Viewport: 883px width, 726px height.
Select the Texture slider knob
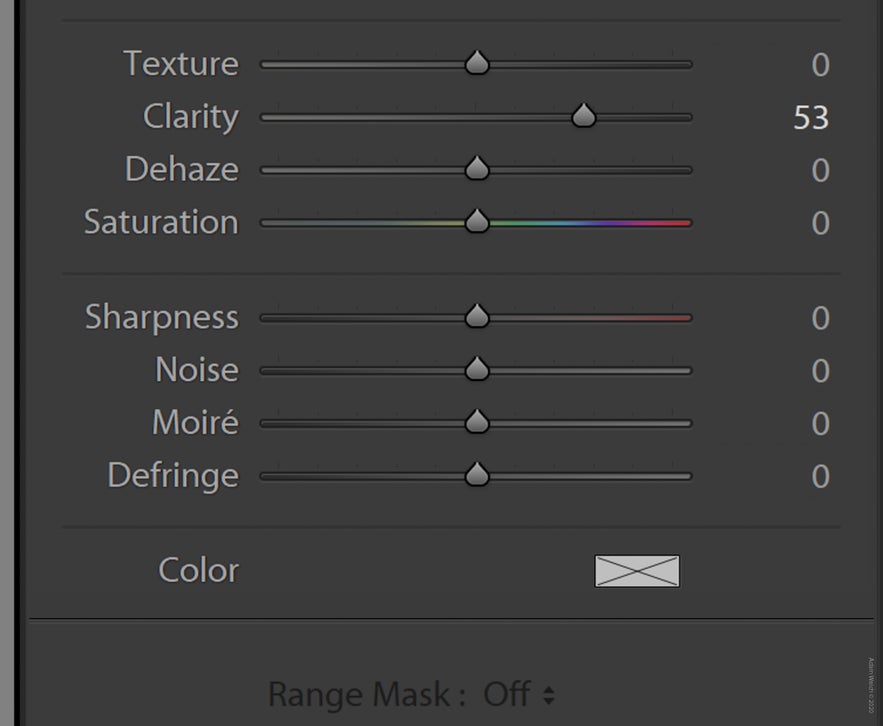[477, 63]
